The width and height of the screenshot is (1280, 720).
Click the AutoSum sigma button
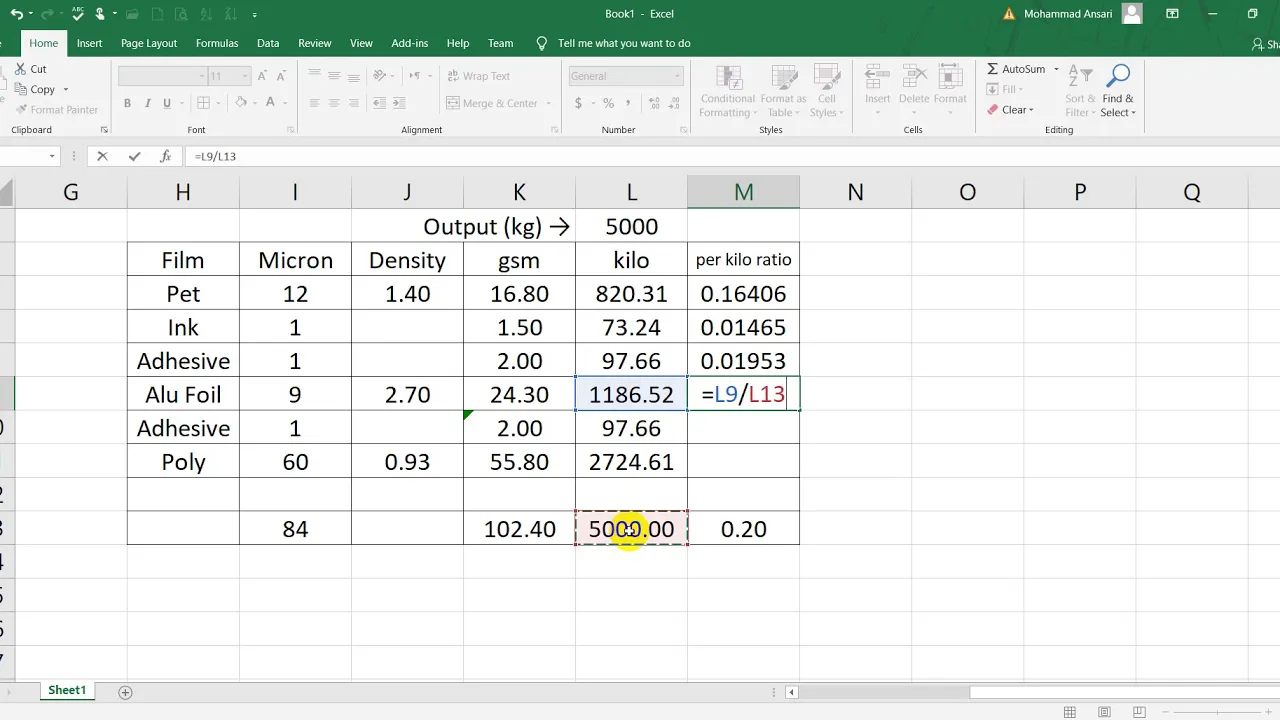pyautogui.click(x=1015, y=69)
